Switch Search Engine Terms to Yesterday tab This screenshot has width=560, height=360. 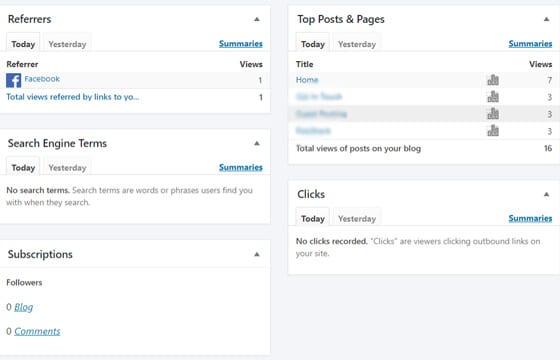pyautogui.click(x=68, y=168)
